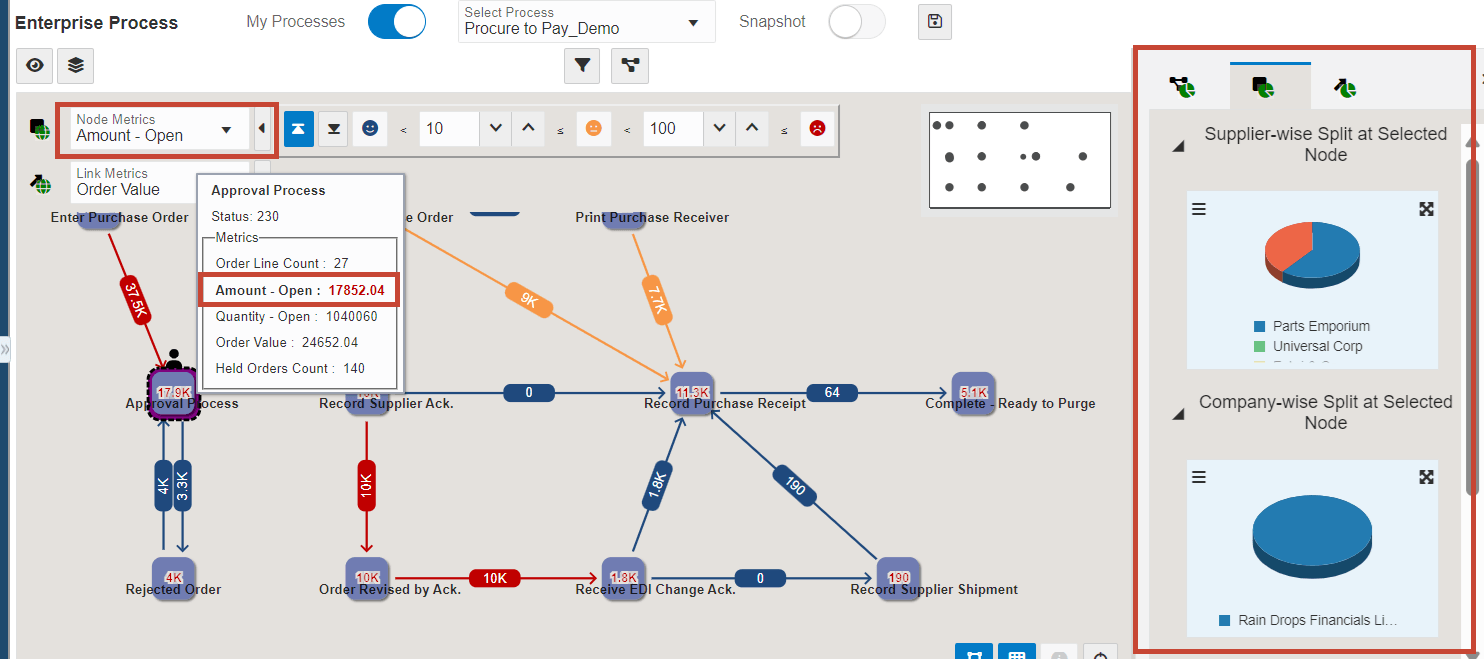Toggle the My Processes switch off

click(x=397, y=22)
